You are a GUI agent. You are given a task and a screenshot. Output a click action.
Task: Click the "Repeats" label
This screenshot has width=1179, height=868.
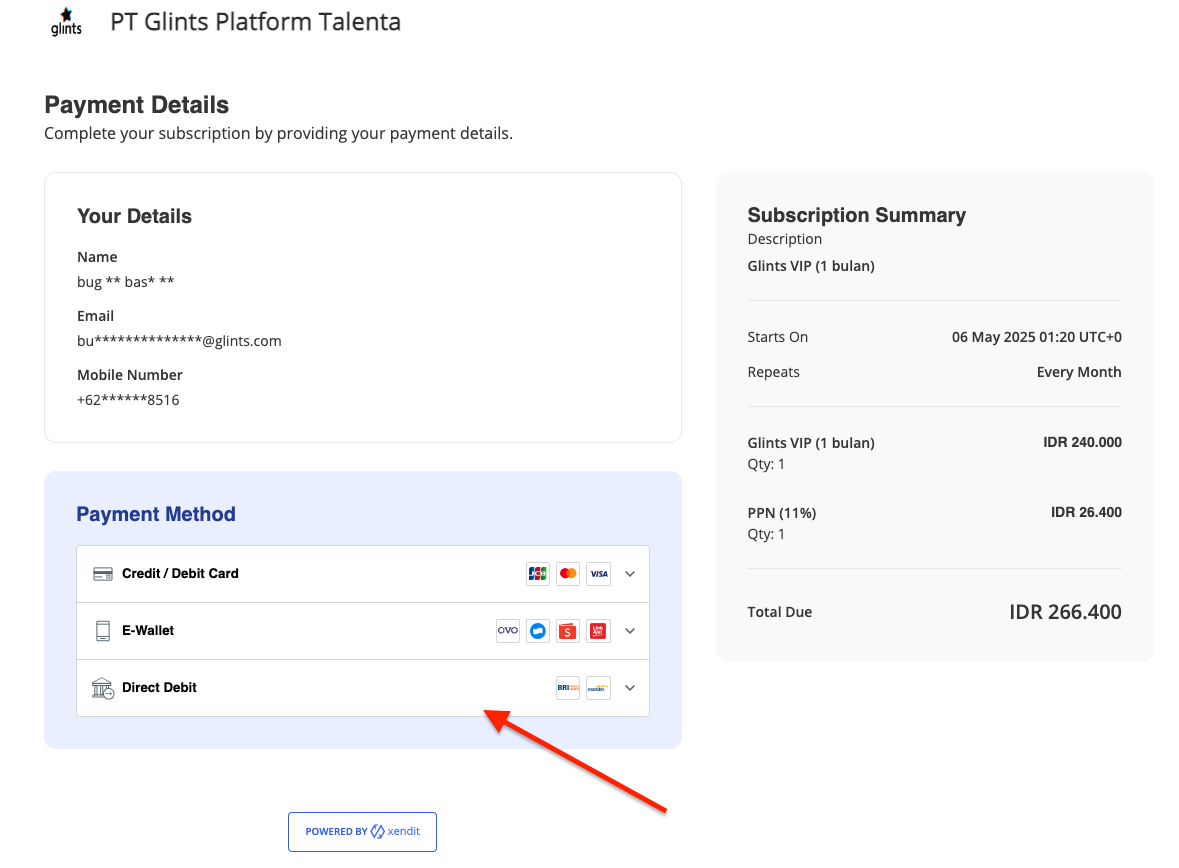tap(774, 372)
